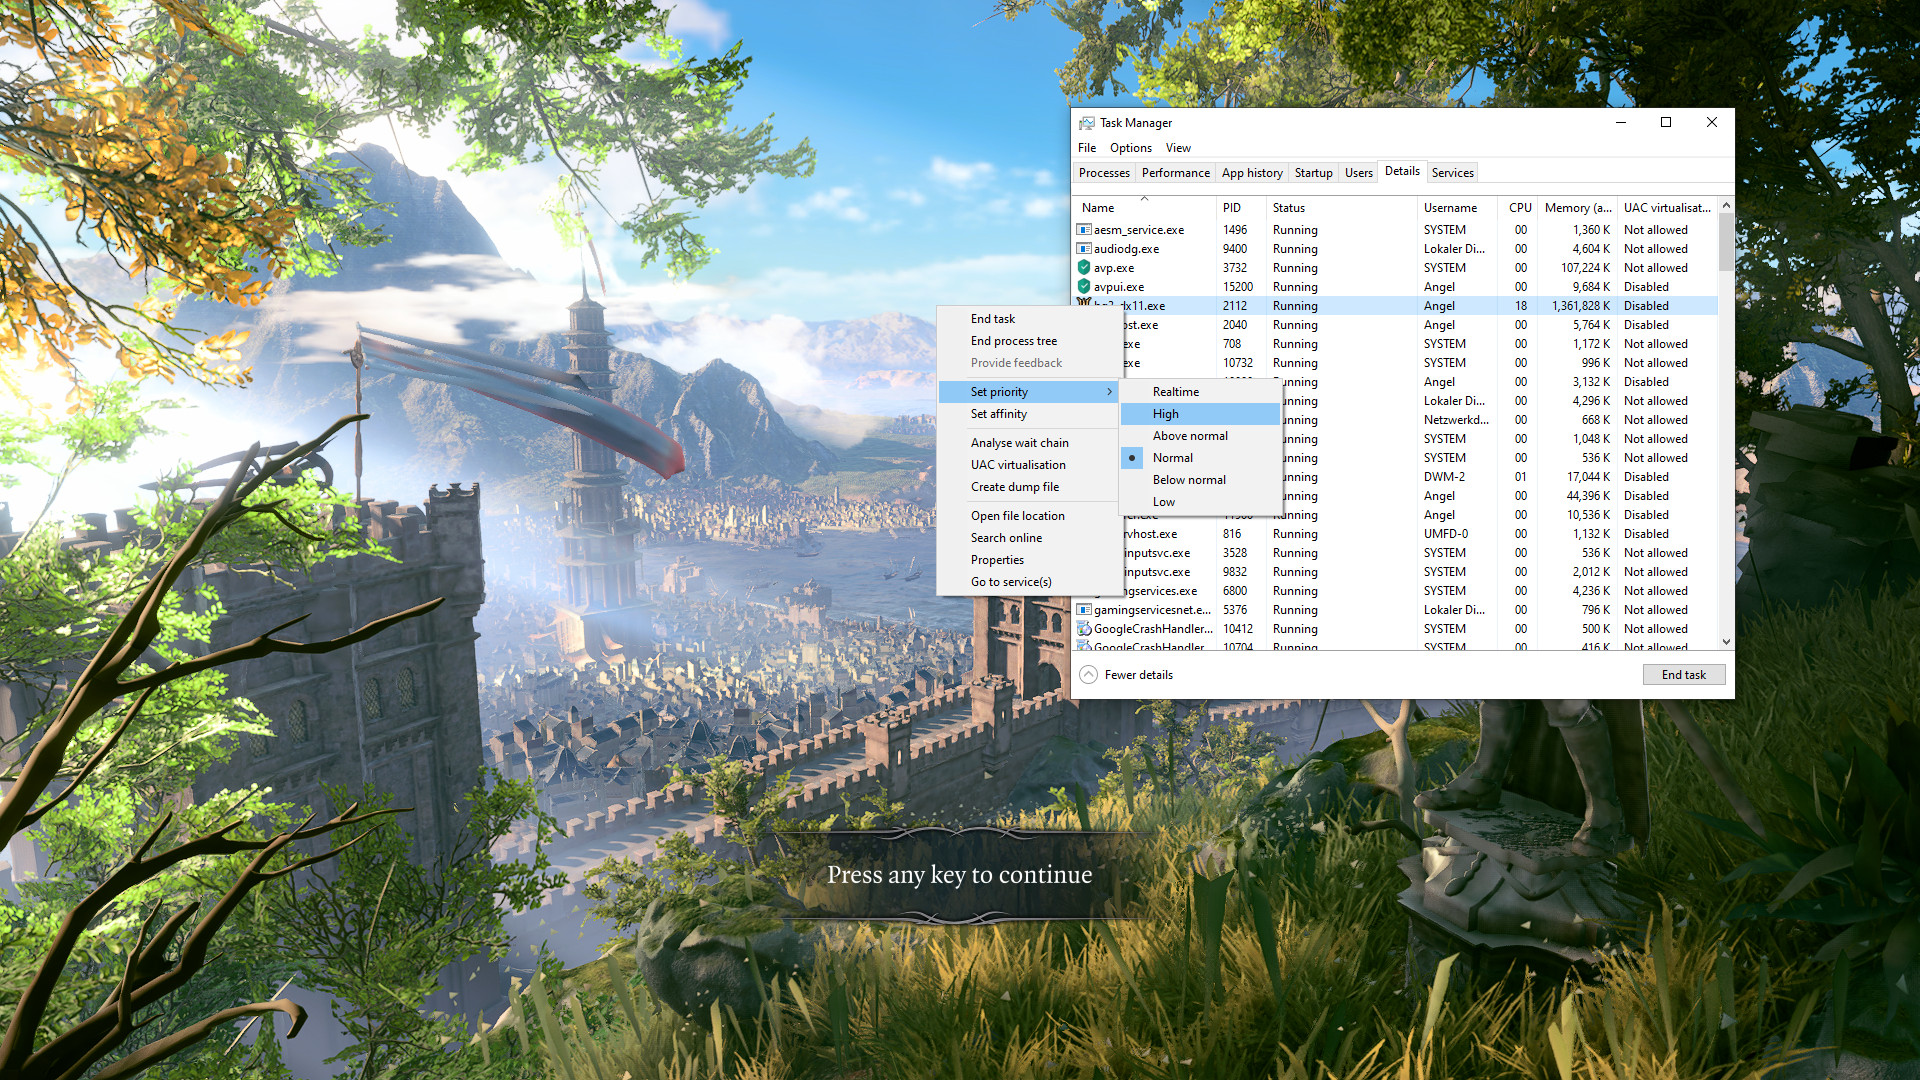This screenshot has height=1080, width=1920.
Task: Select the Normal priority radio option
Action: 1172,458
